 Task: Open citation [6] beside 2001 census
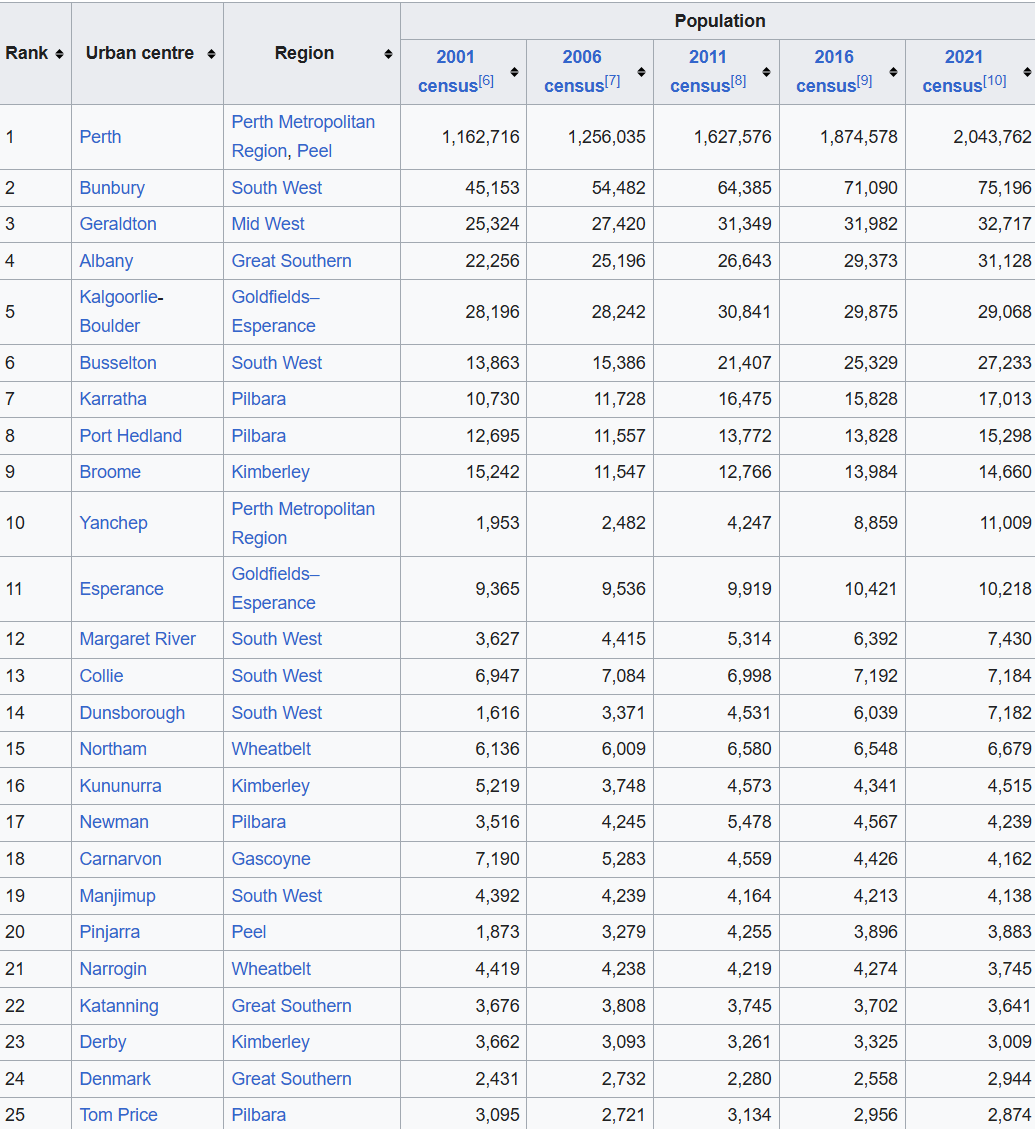[486, 81]
